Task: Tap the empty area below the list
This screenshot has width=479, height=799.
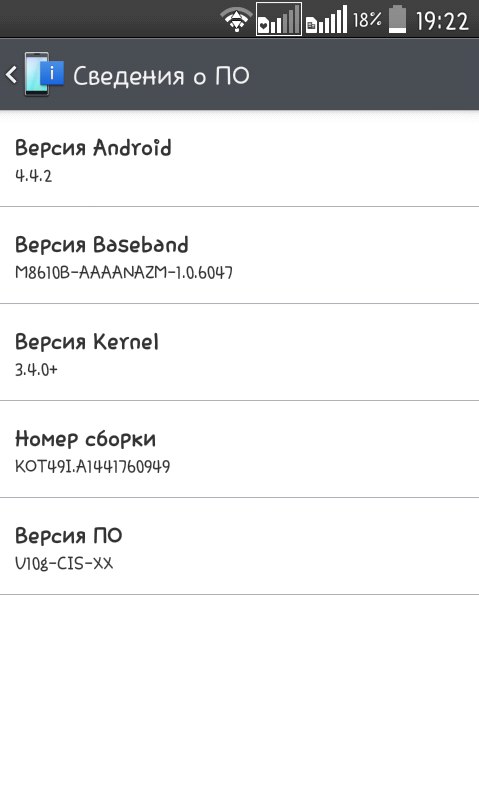Action: 240,696
